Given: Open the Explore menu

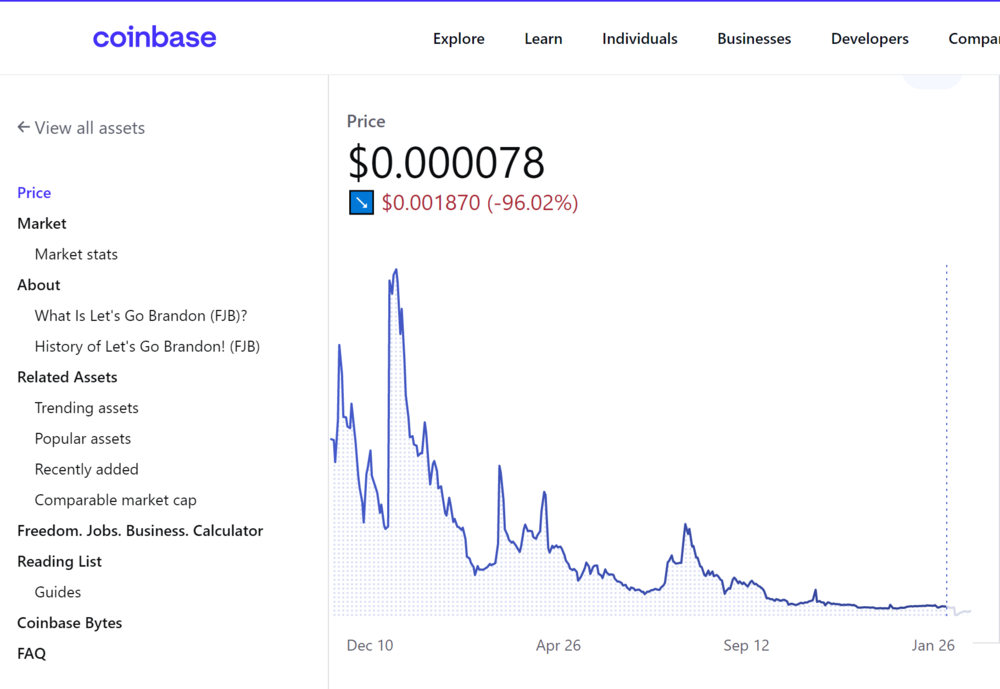Looking at the screenshot, I should tap(458, 39).
